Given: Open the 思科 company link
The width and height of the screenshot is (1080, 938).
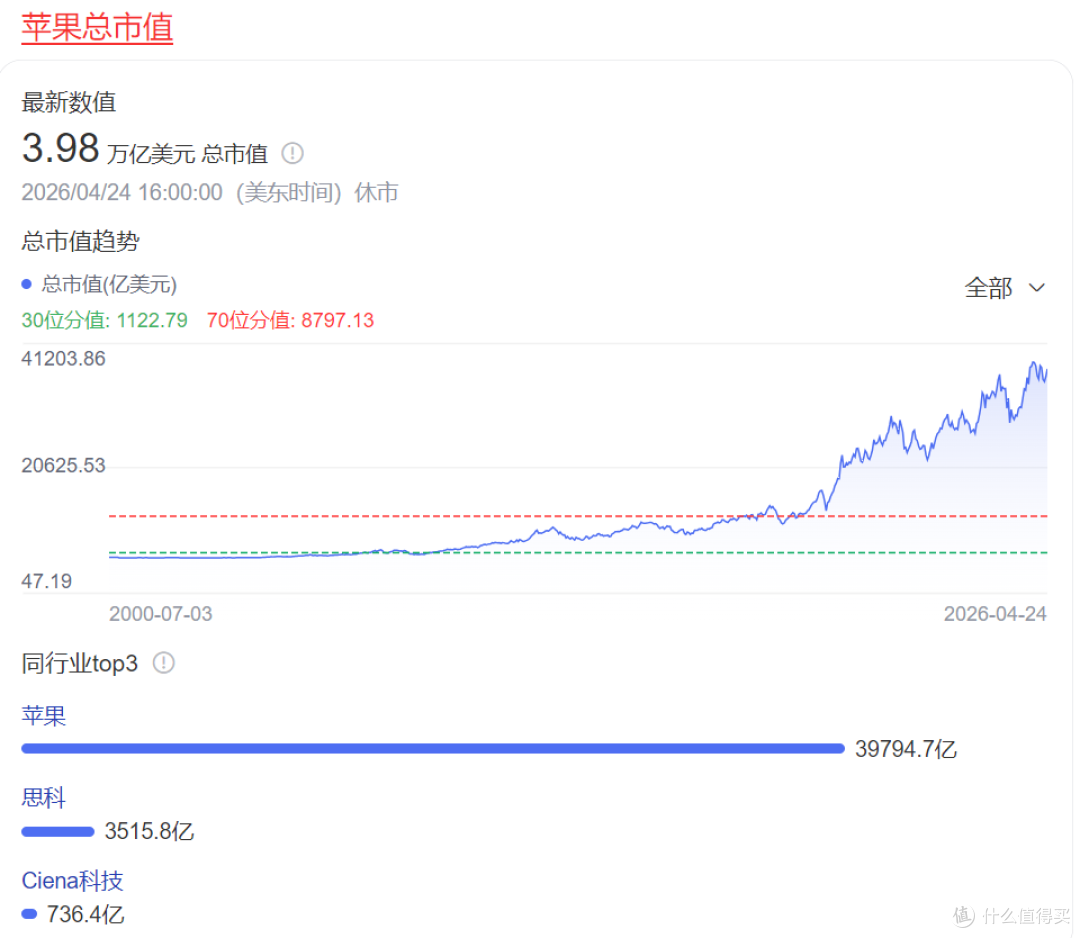Looking at the screenshot, I should [43, 798].
